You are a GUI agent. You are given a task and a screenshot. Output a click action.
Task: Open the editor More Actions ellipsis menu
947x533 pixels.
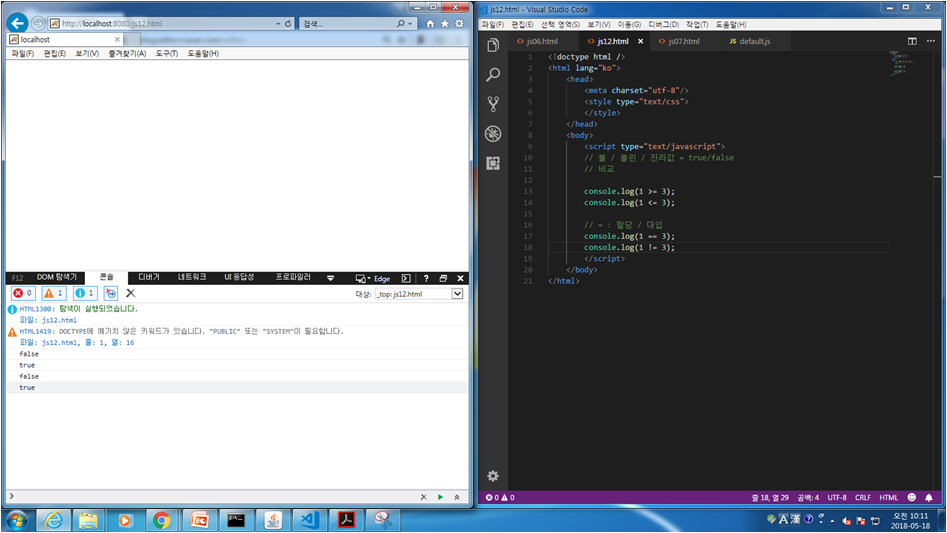point(931,41)
